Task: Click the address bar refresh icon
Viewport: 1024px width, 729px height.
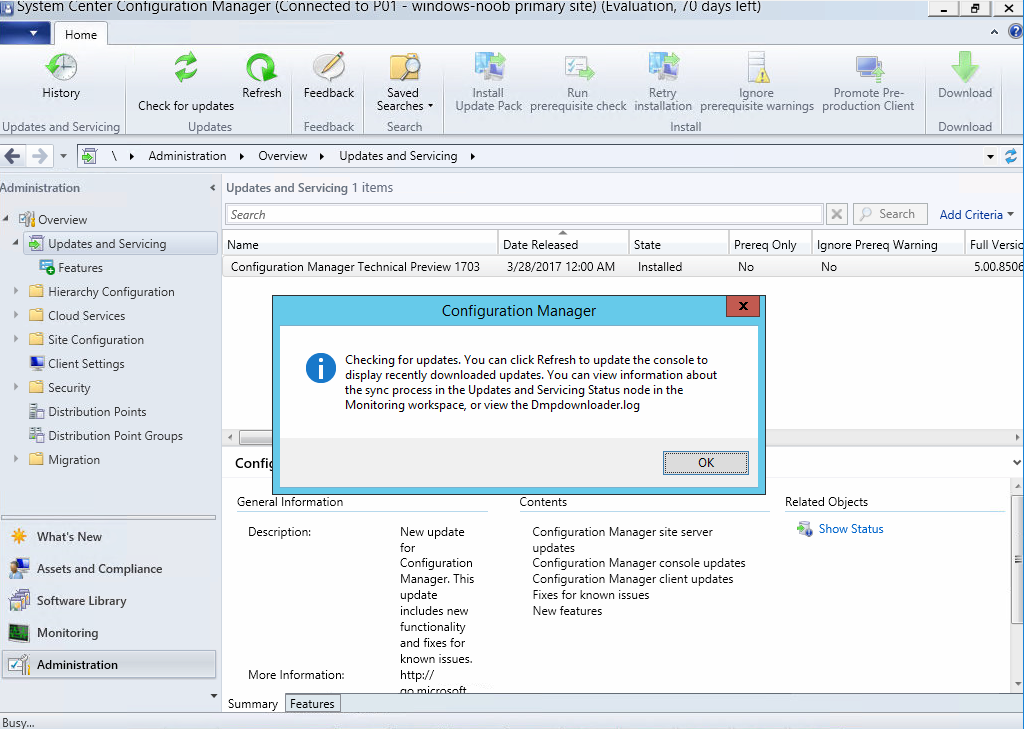Action: coord(1011,156)
